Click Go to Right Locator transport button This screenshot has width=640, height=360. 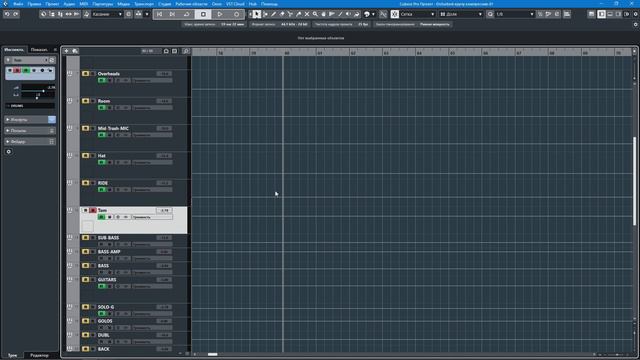click(x=172, y=14)
